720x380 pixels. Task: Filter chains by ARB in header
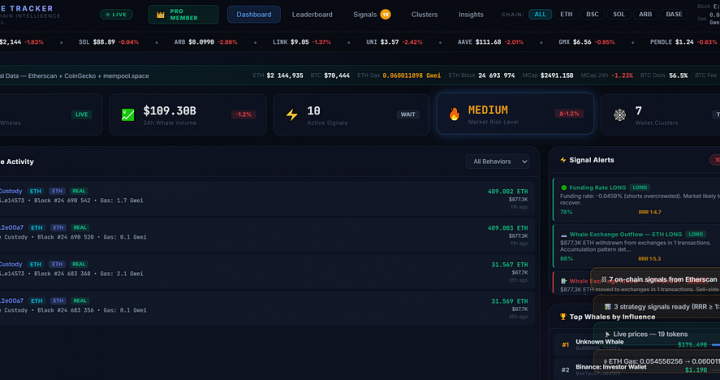click(x=645, y=14)
